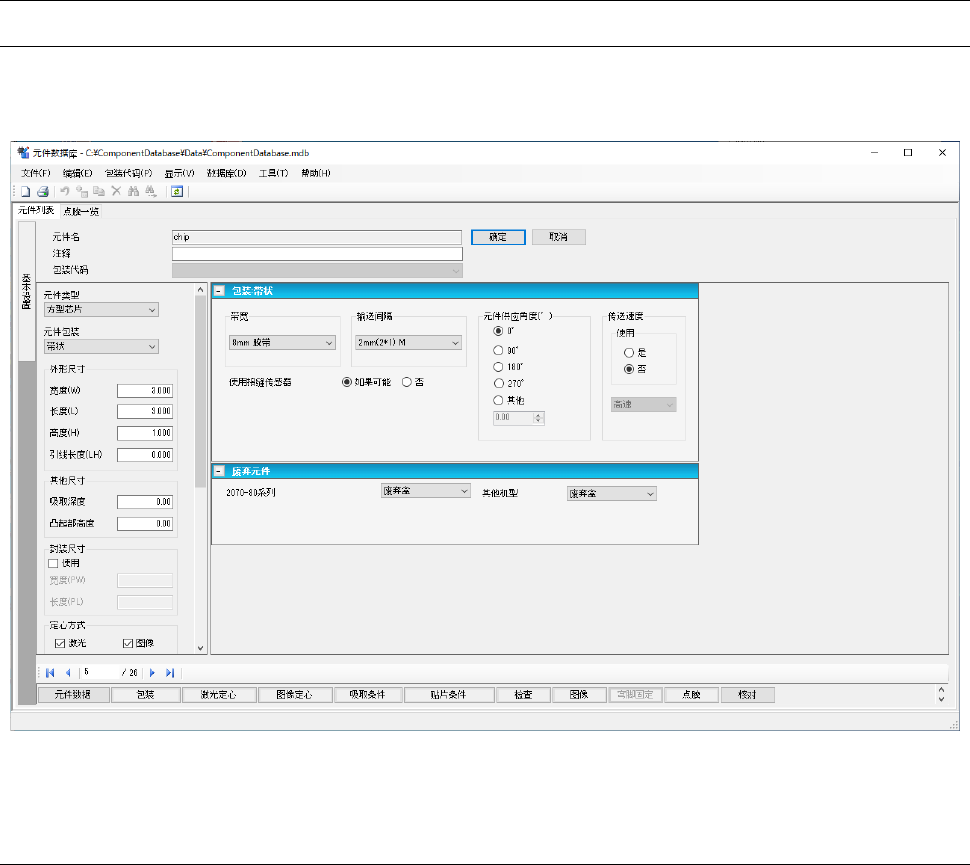Choose 是 under 传送速度 使用

click(628, 353)
